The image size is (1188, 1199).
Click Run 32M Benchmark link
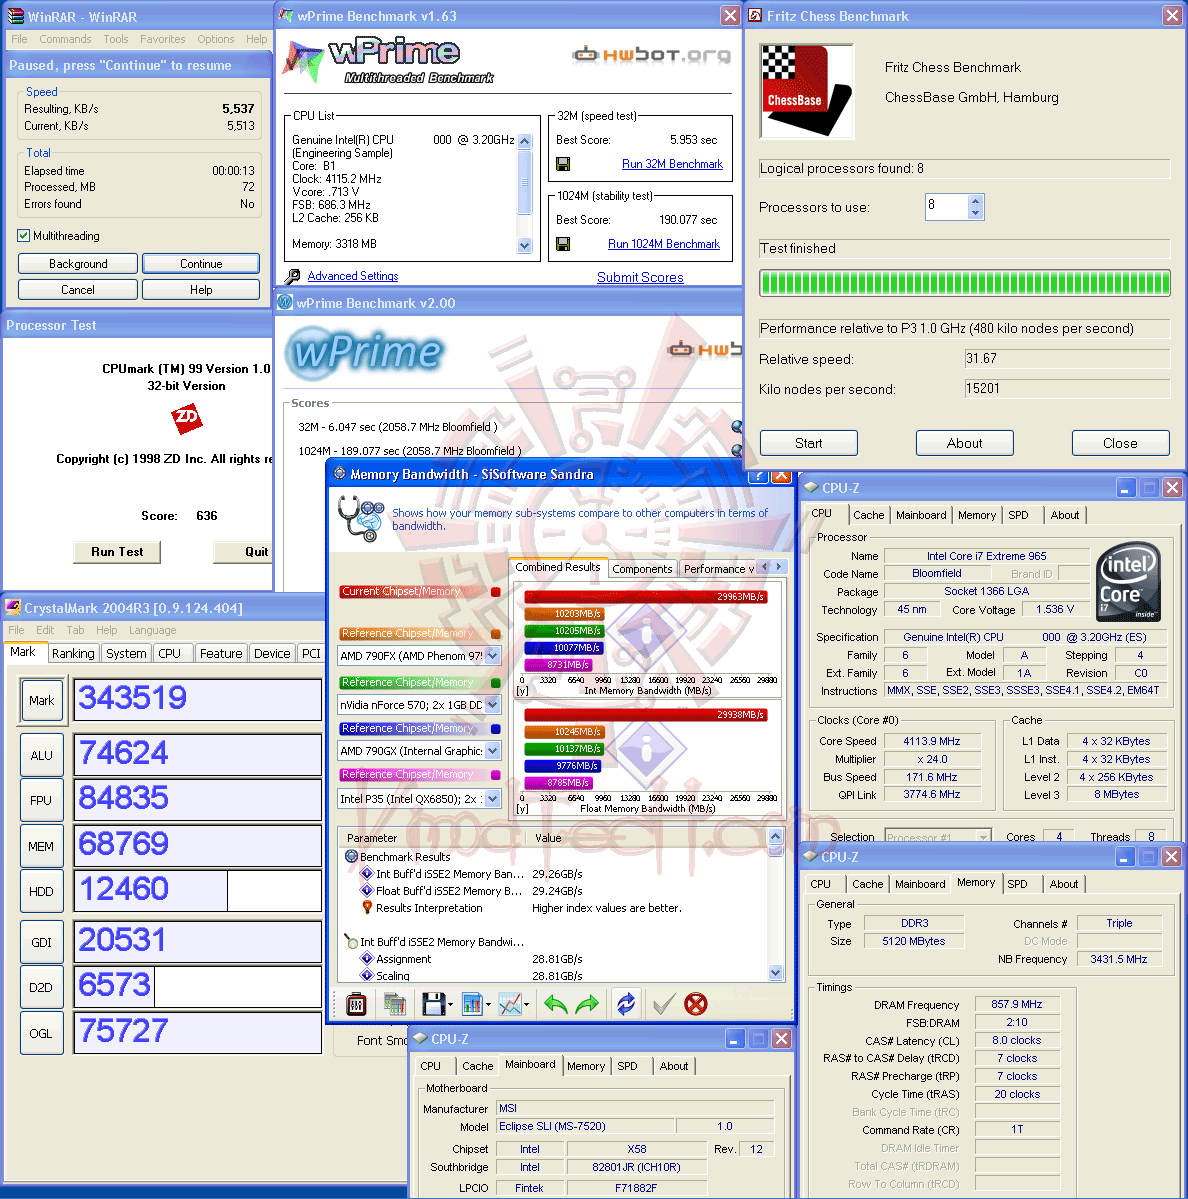[672, 164]
